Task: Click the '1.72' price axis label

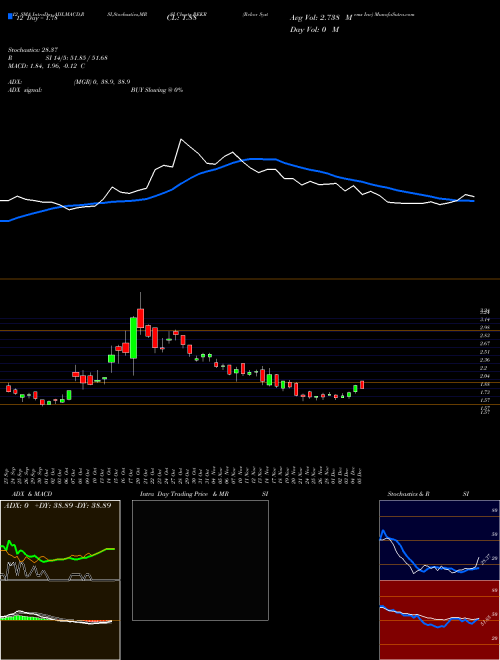Action: click(x=484, y=392)
